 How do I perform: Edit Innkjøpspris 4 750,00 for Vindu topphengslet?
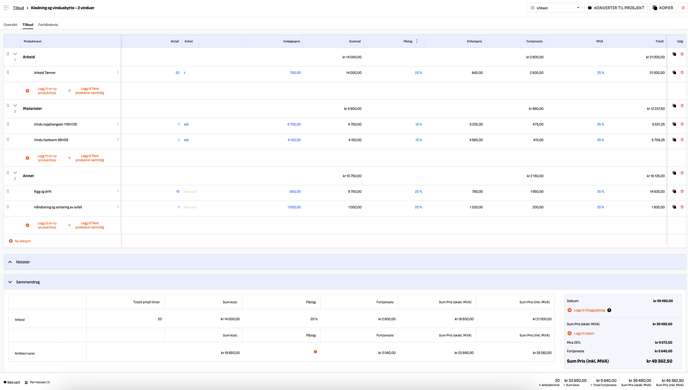294,124
